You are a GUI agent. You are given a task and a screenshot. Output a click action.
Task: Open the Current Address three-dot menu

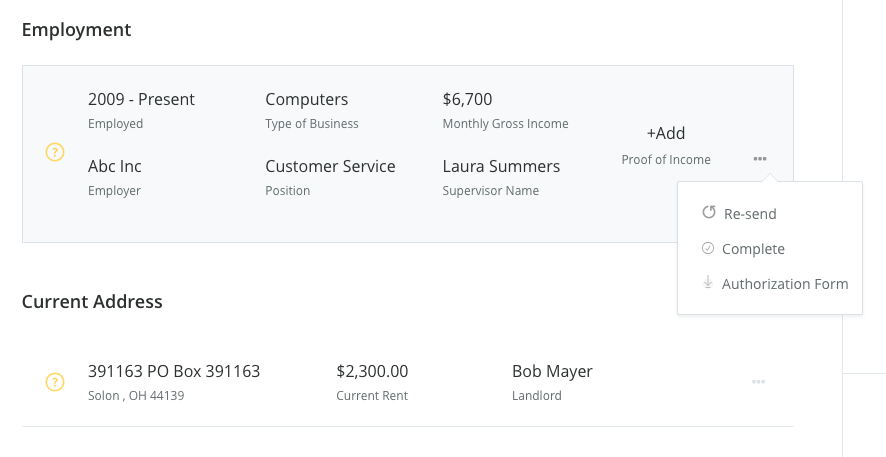click(x=758, y=382)
